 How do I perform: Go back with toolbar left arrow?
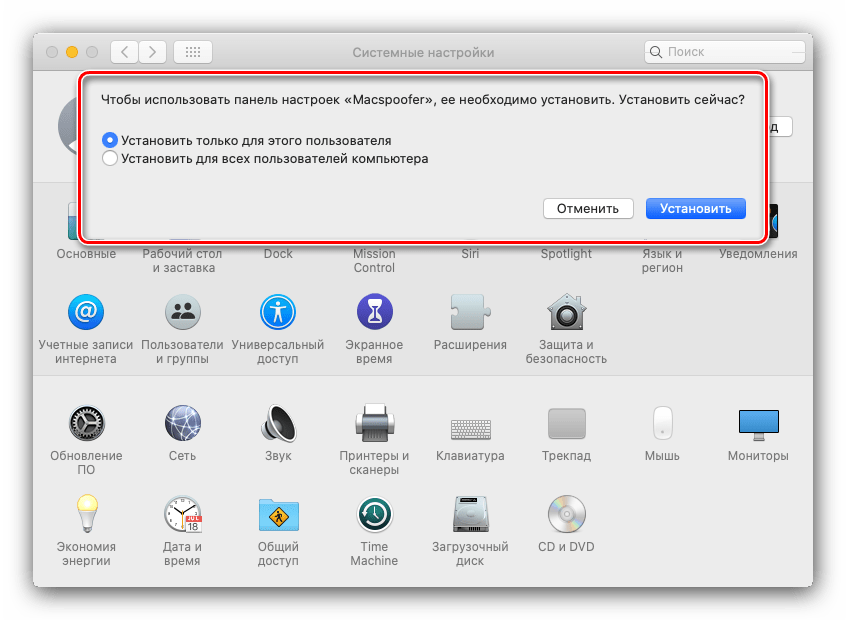124,52
